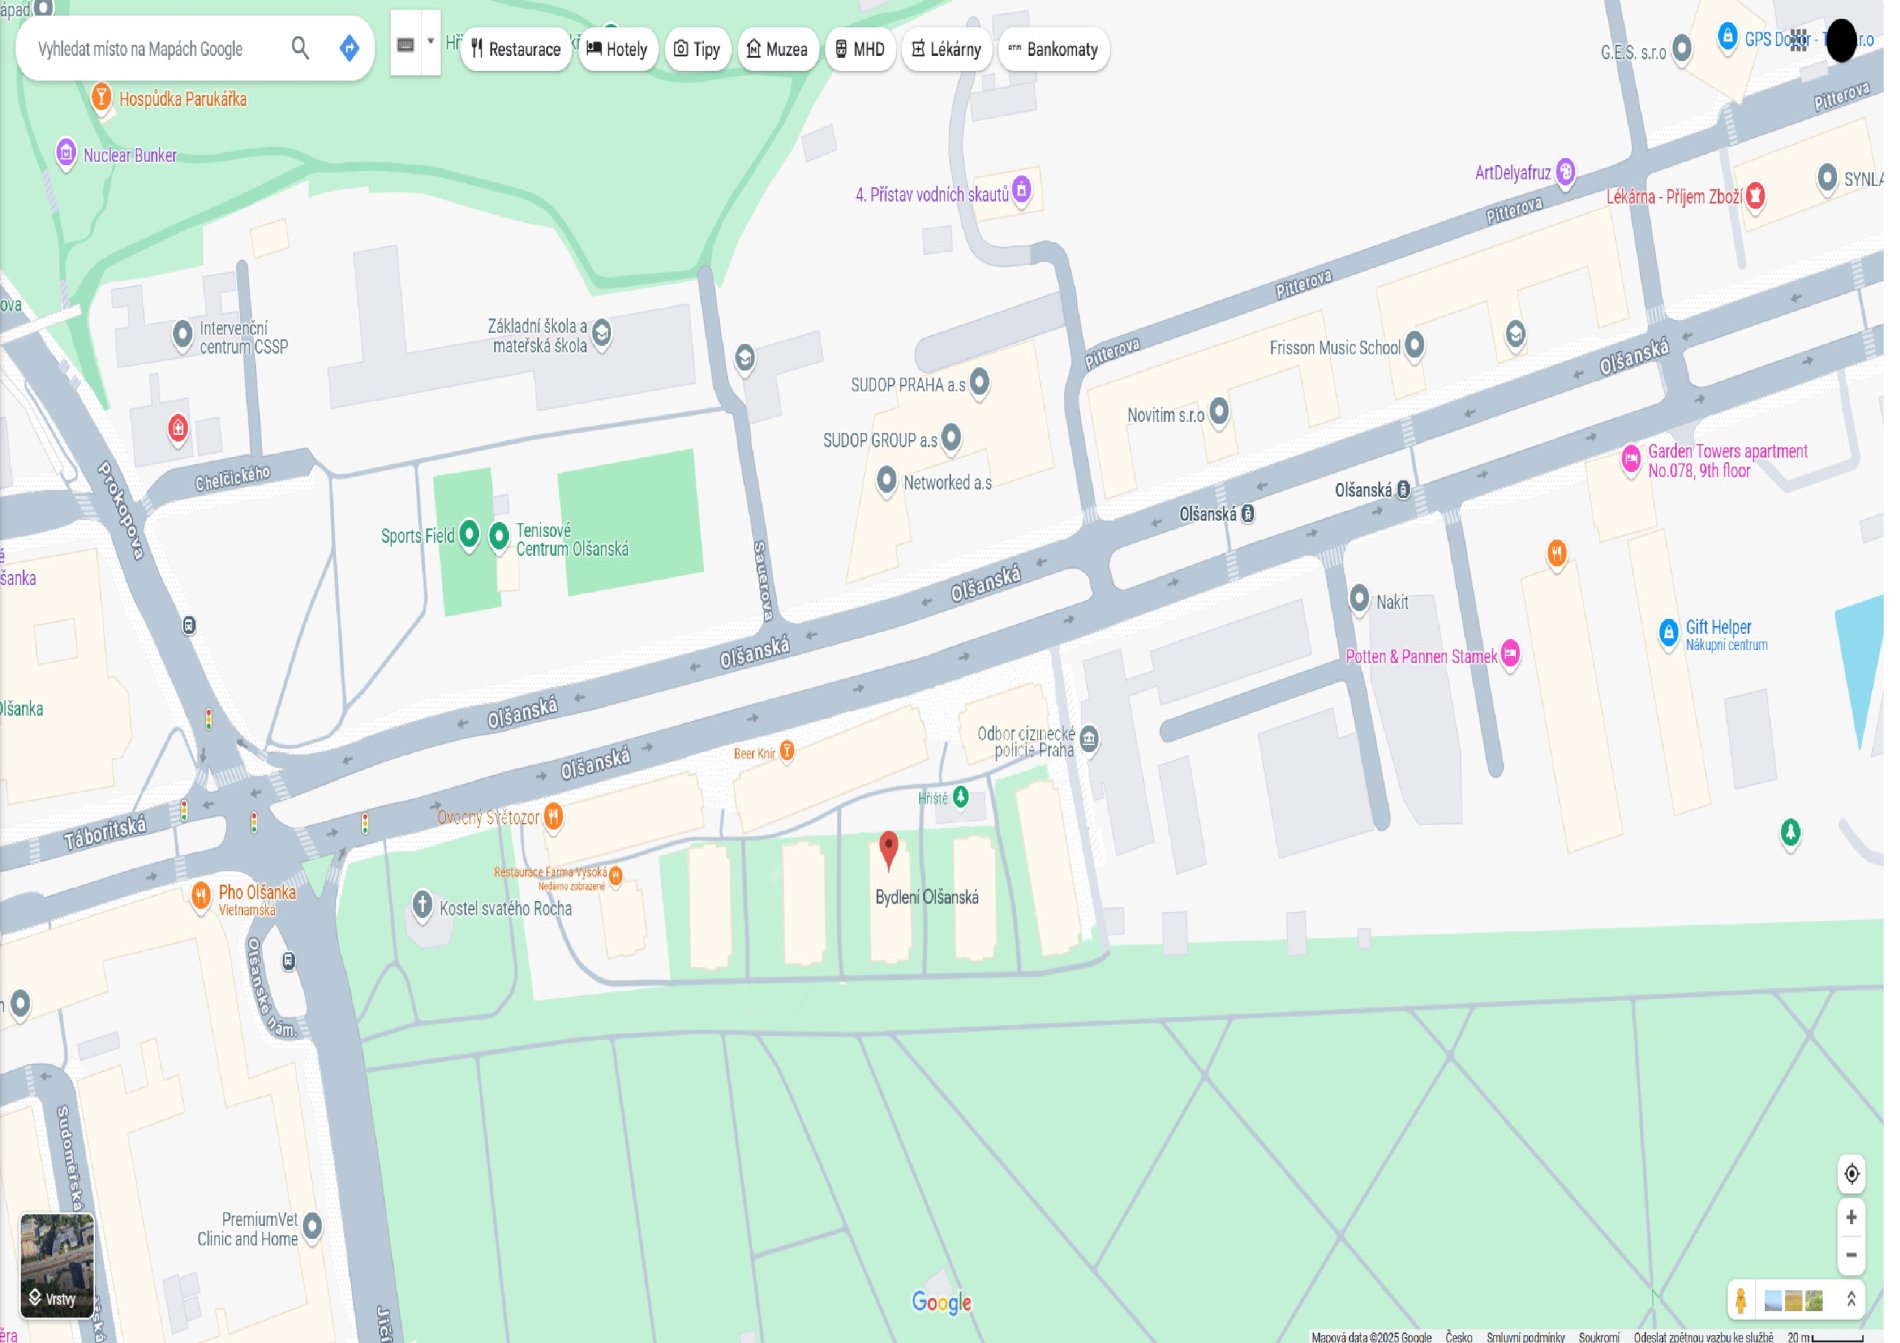
Task: Open the ArtDelyafruz marker
Action: click(1565, 172)
